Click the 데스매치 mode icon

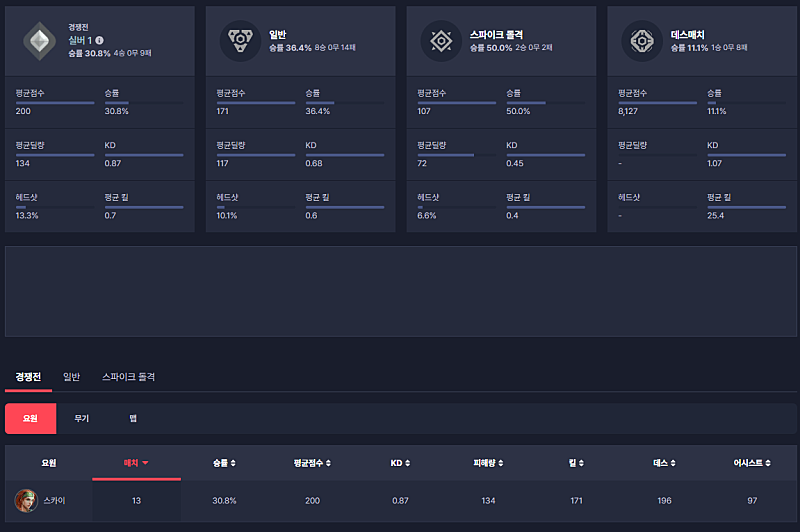click(x=642, y=41)
